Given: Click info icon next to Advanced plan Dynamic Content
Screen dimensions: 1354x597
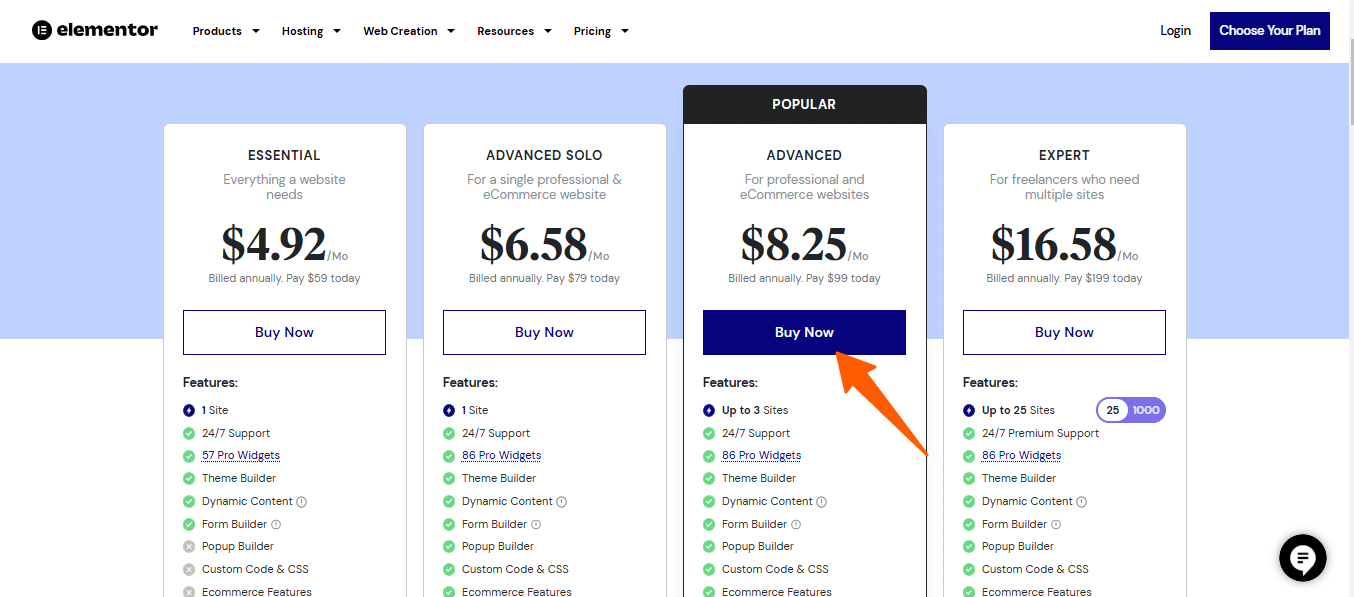Looking at the screenshot, I should click(822, 502).
